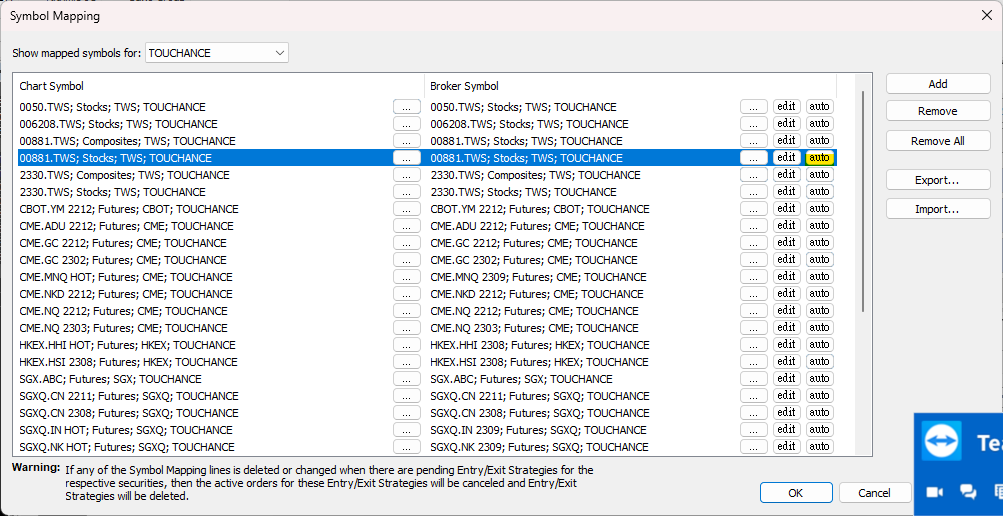Viewport: 1003px width, 516px height.
Task: Select chart symbol SGXQ.IN HOT row
Action: [x=126, y=430]
